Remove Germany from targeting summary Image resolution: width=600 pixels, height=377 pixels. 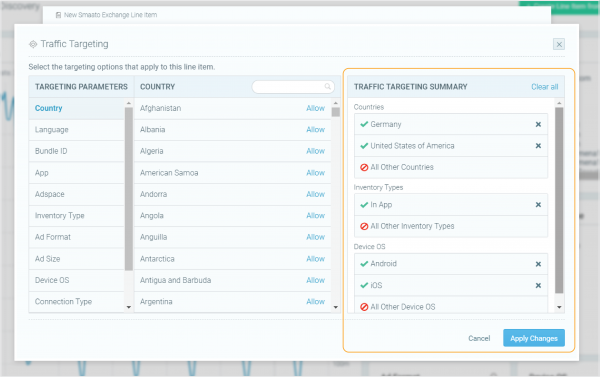pyautogui.click(x=538, y=124)
